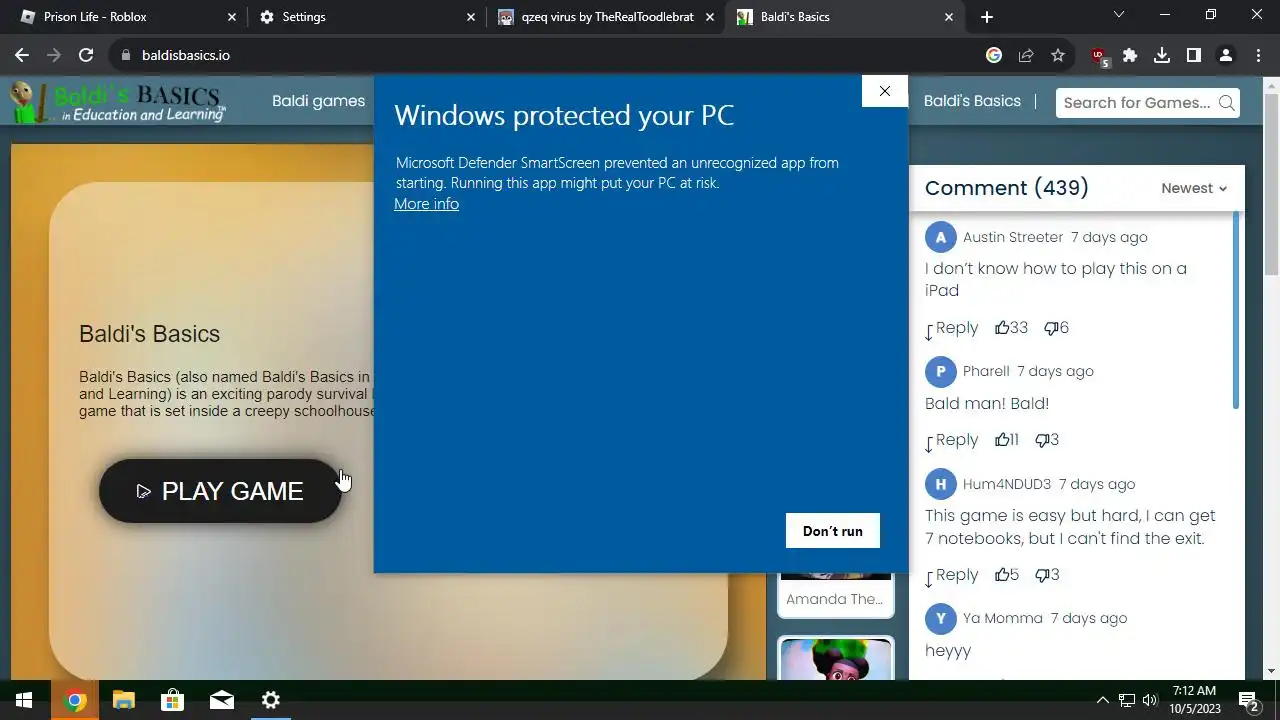
Task: Open the network tray icon
Action: coord(1126,700)
